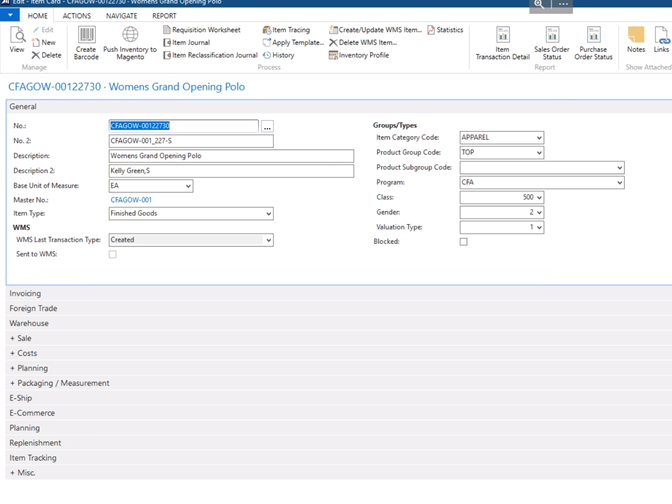
Task: Expand the Item Tracking FastTab
Action: tap(339, 458)
